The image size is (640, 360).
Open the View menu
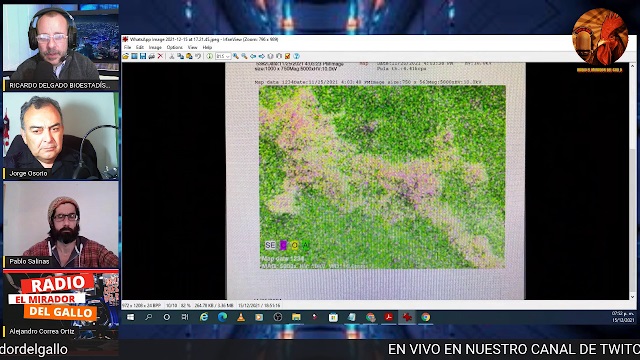click(x=192, y=47)
